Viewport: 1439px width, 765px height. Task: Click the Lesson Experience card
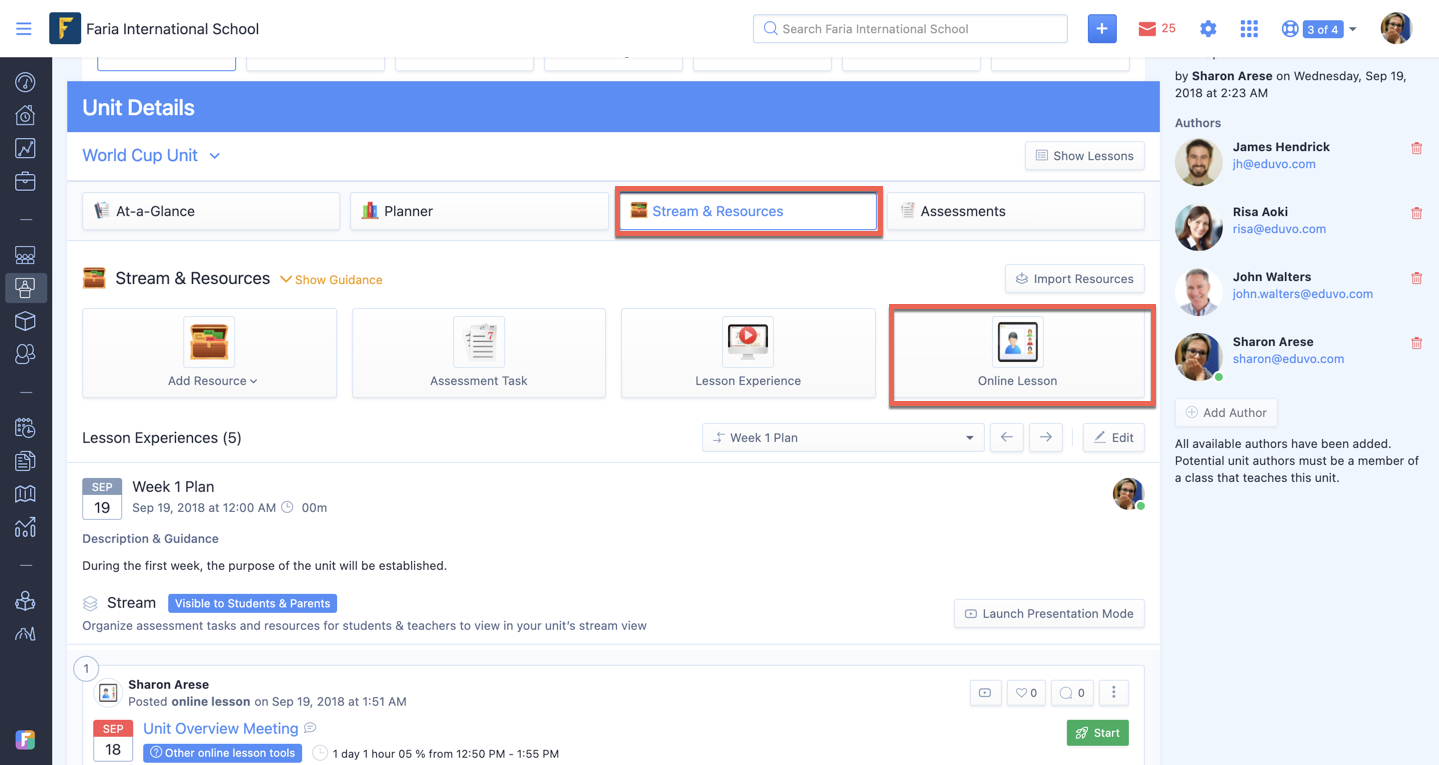coord(748,353)
